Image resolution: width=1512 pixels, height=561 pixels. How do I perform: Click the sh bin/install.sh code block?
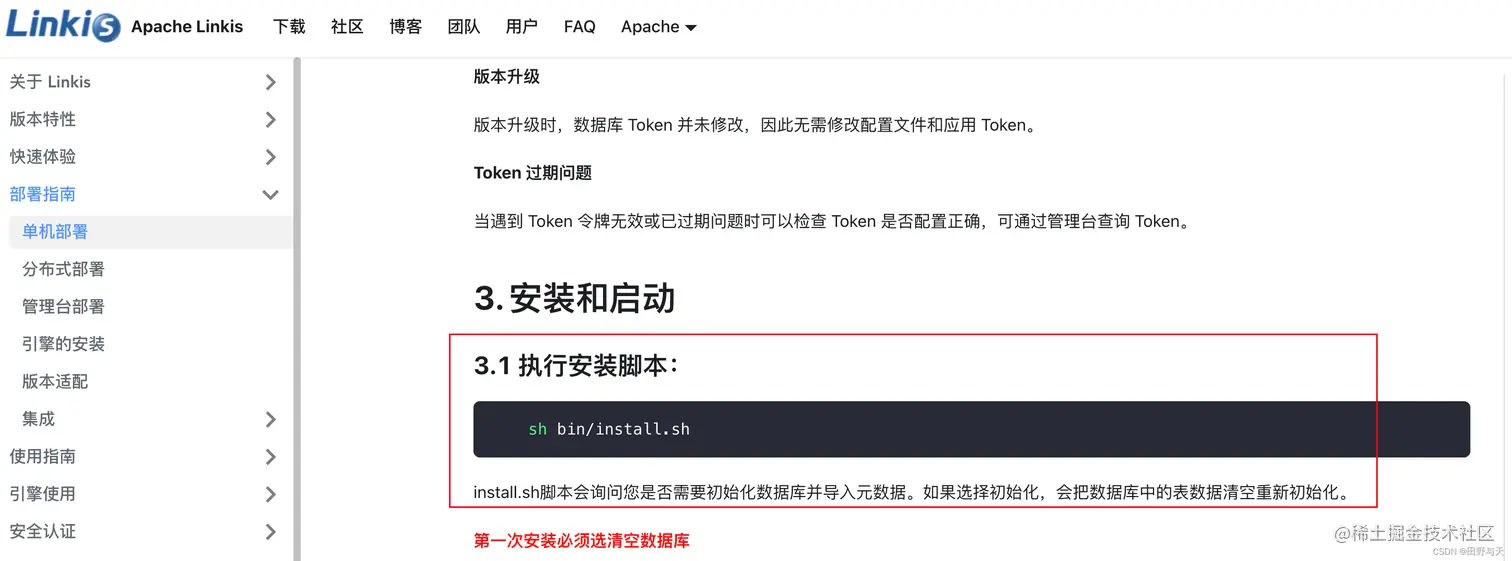[x=971, y=429]
